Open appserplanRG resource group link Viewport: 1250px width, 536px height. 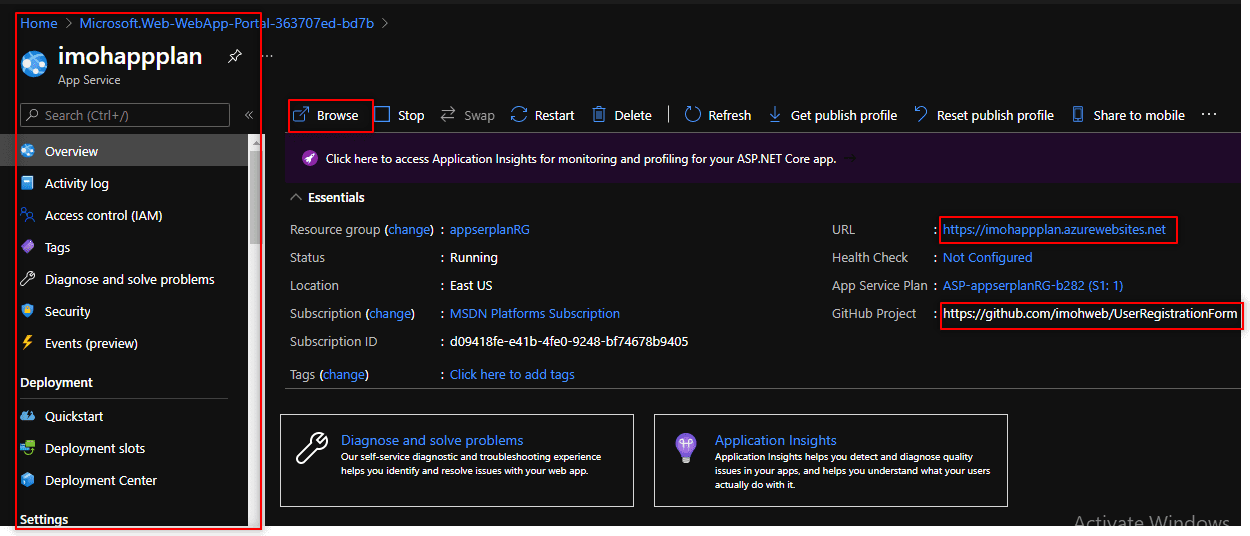[490, 229]
